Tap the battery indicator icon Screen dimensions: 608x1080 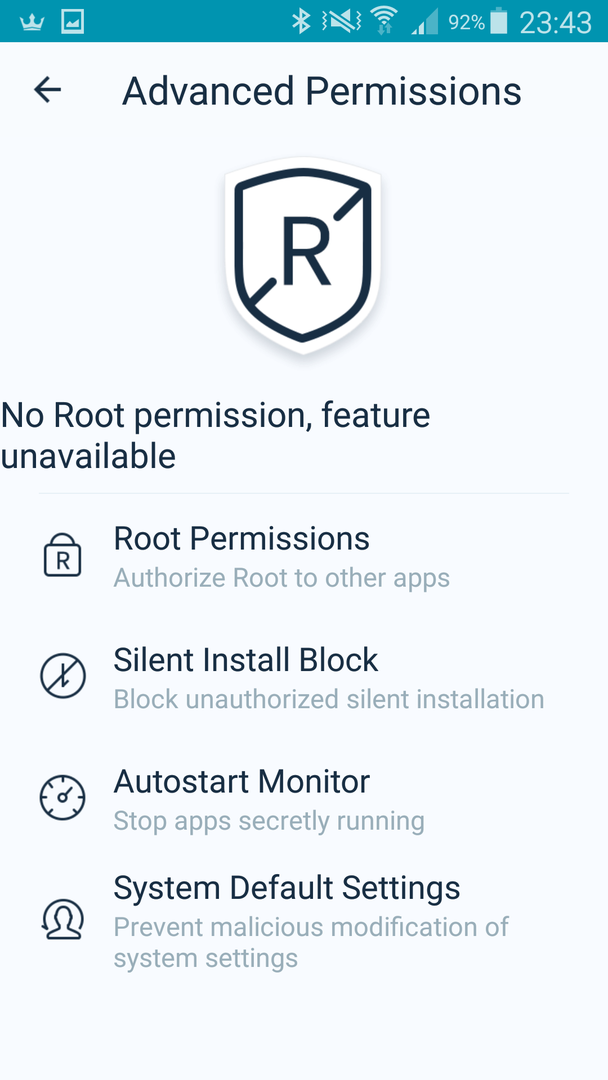tap(499, 21)
